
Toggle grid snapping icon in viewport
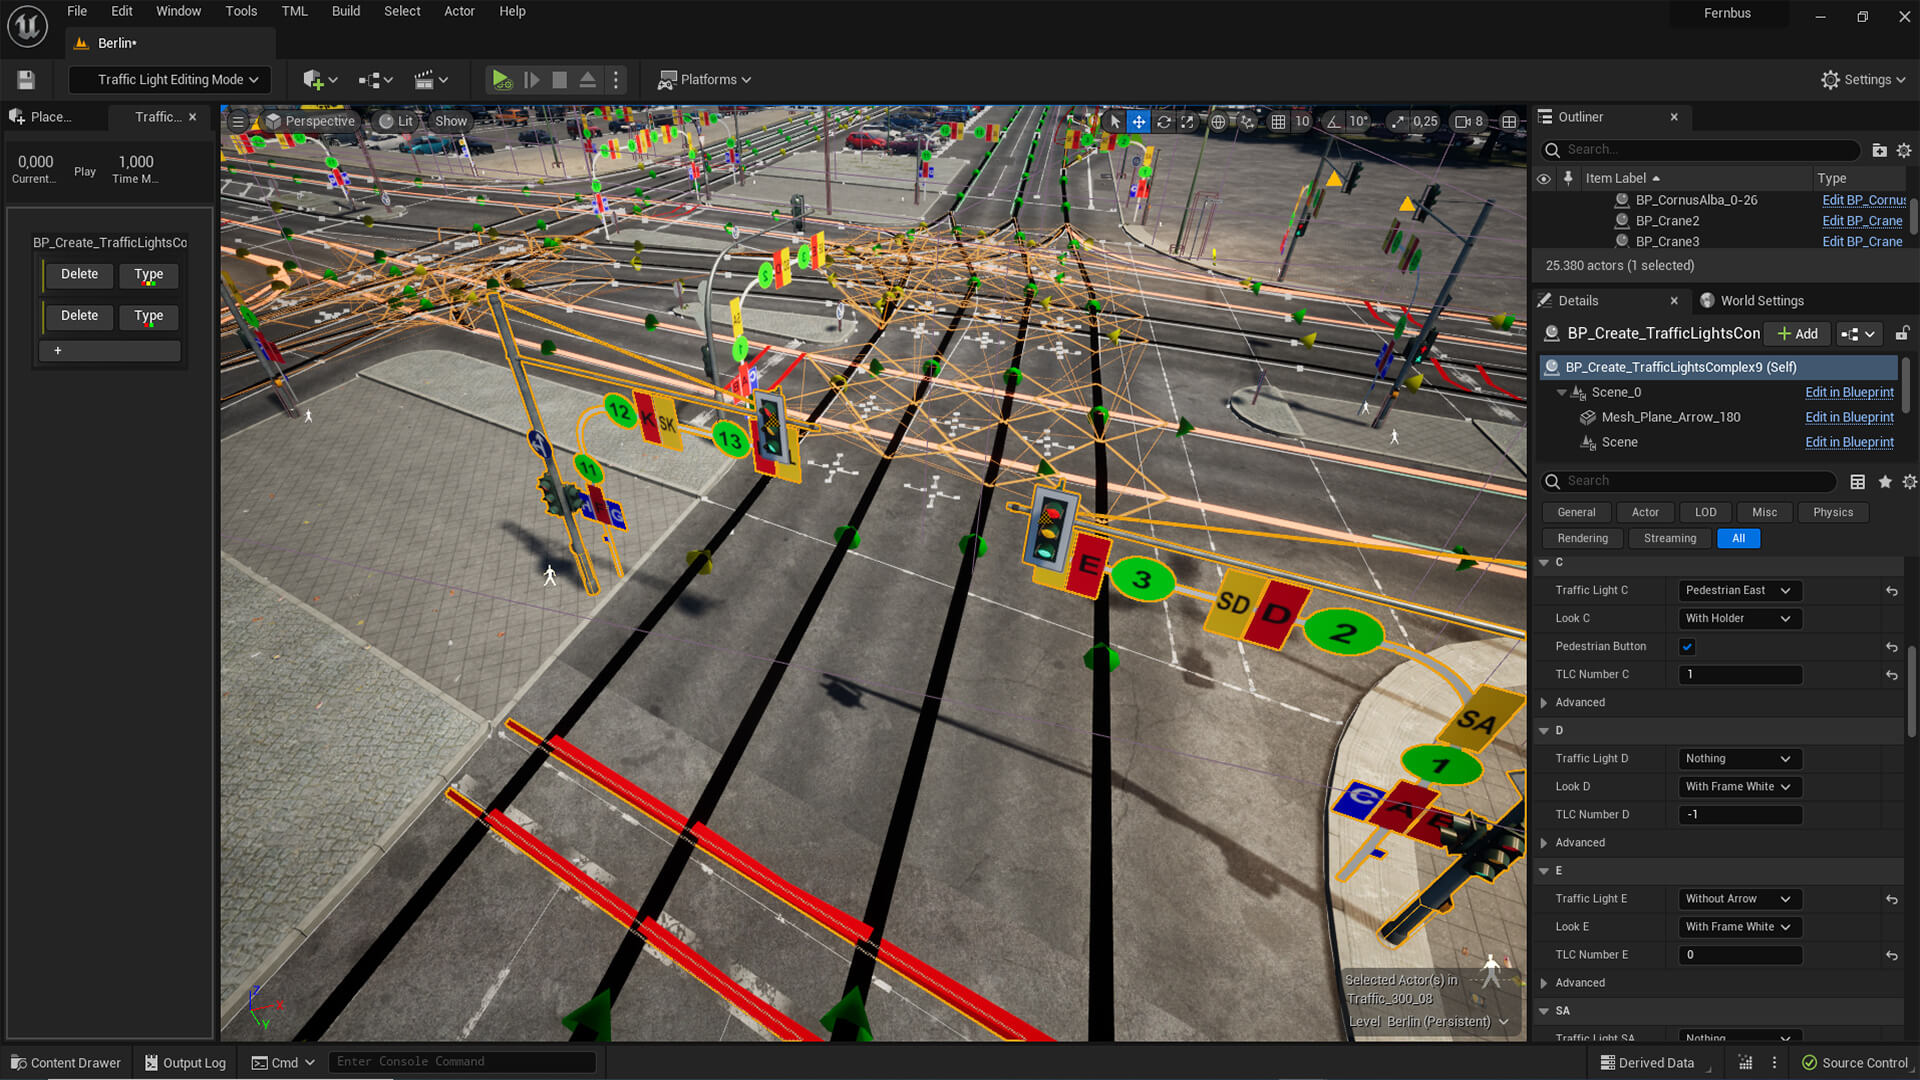click(x=1278, y=121)
